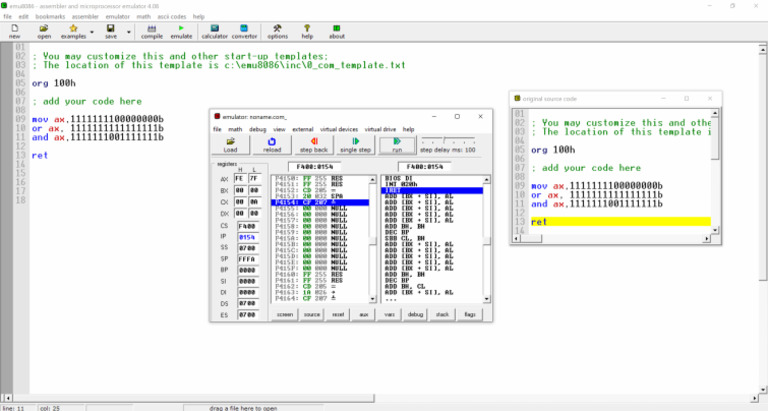768x411 pixels.
Task: Click the AX high byte register field
Action: coord(240,179)
